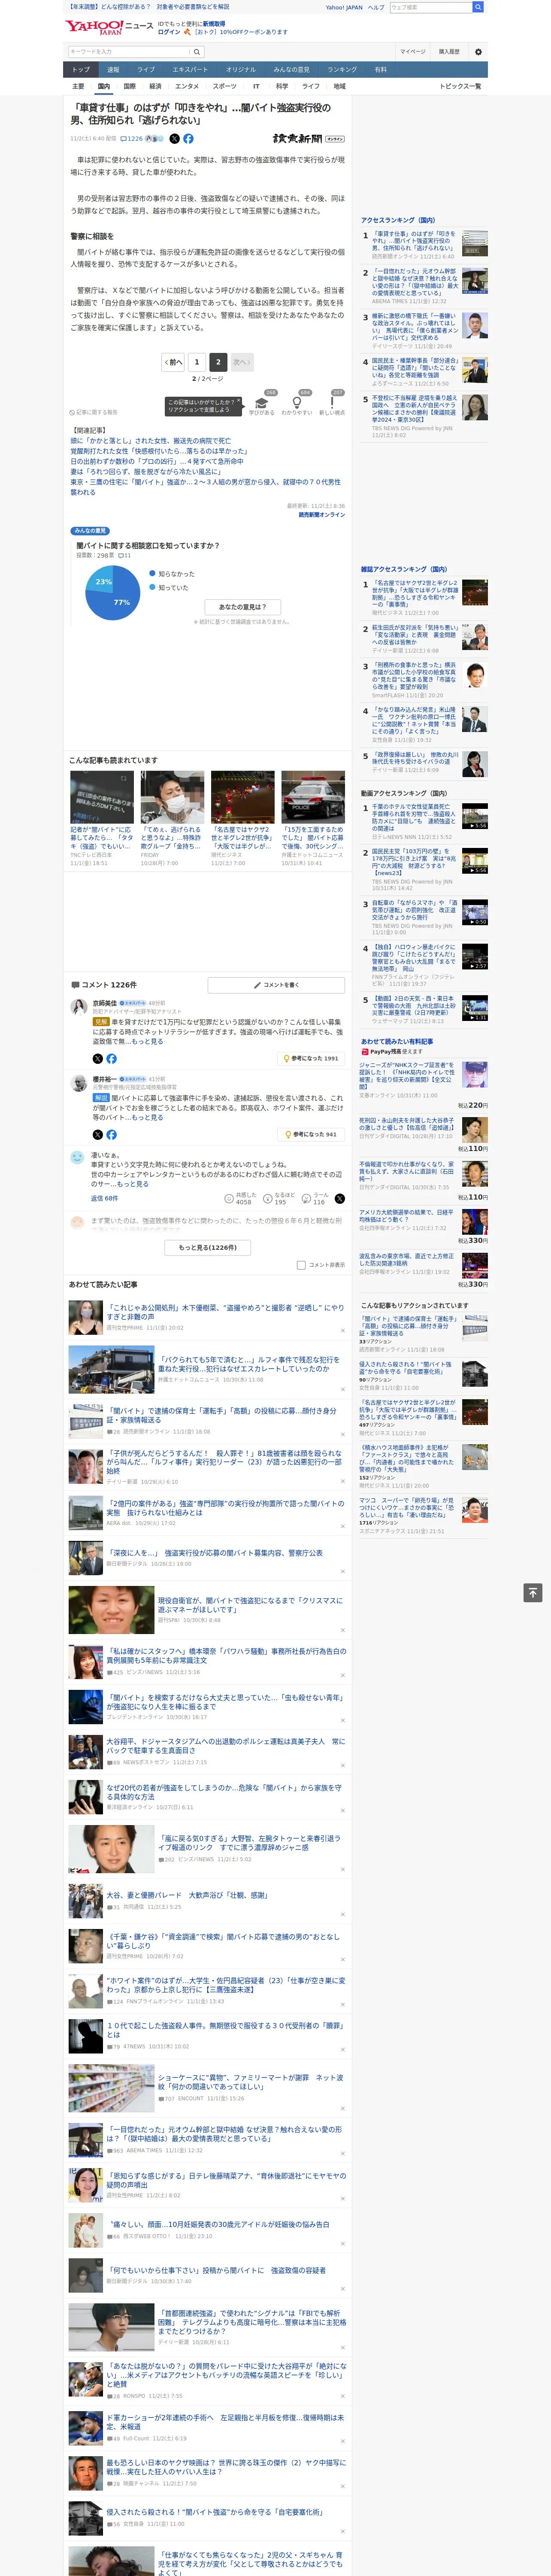
Task: Click 記事に関する報告 report icon link
Action: pyautogui.click(x=94, y=412)
